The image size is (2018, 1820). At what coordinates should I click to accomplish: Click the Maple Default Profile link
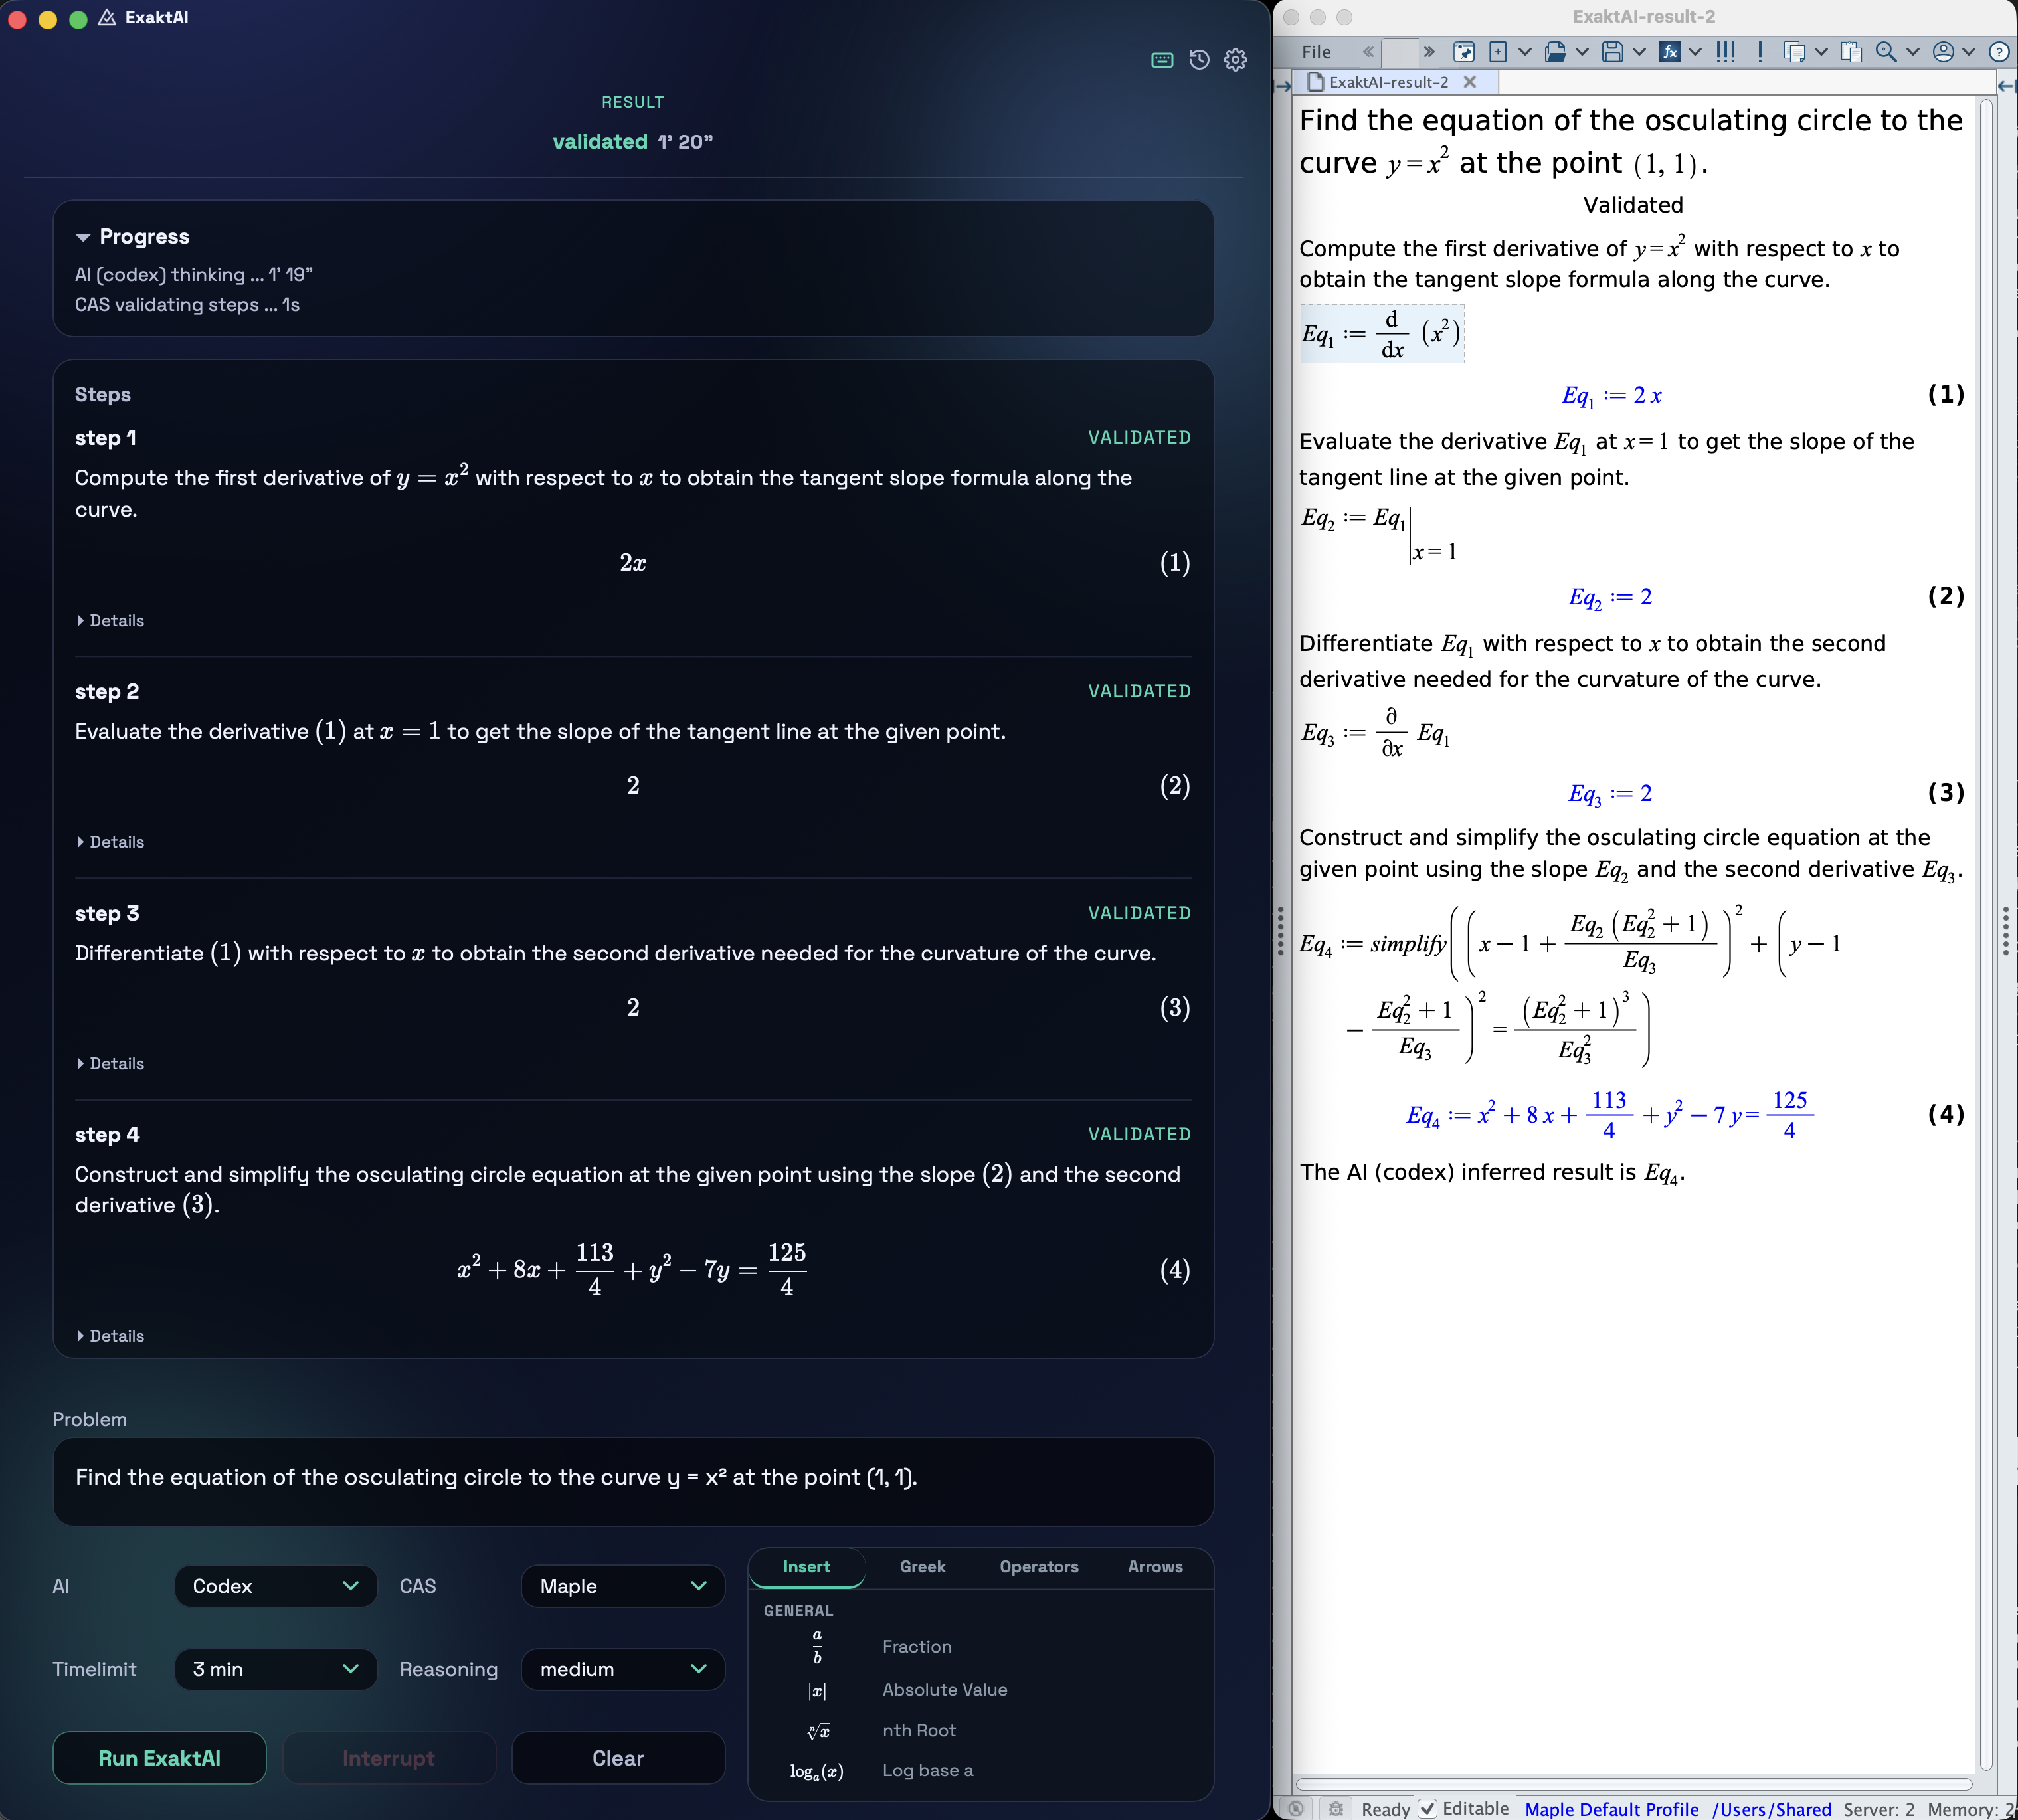coord(1611,1809)
